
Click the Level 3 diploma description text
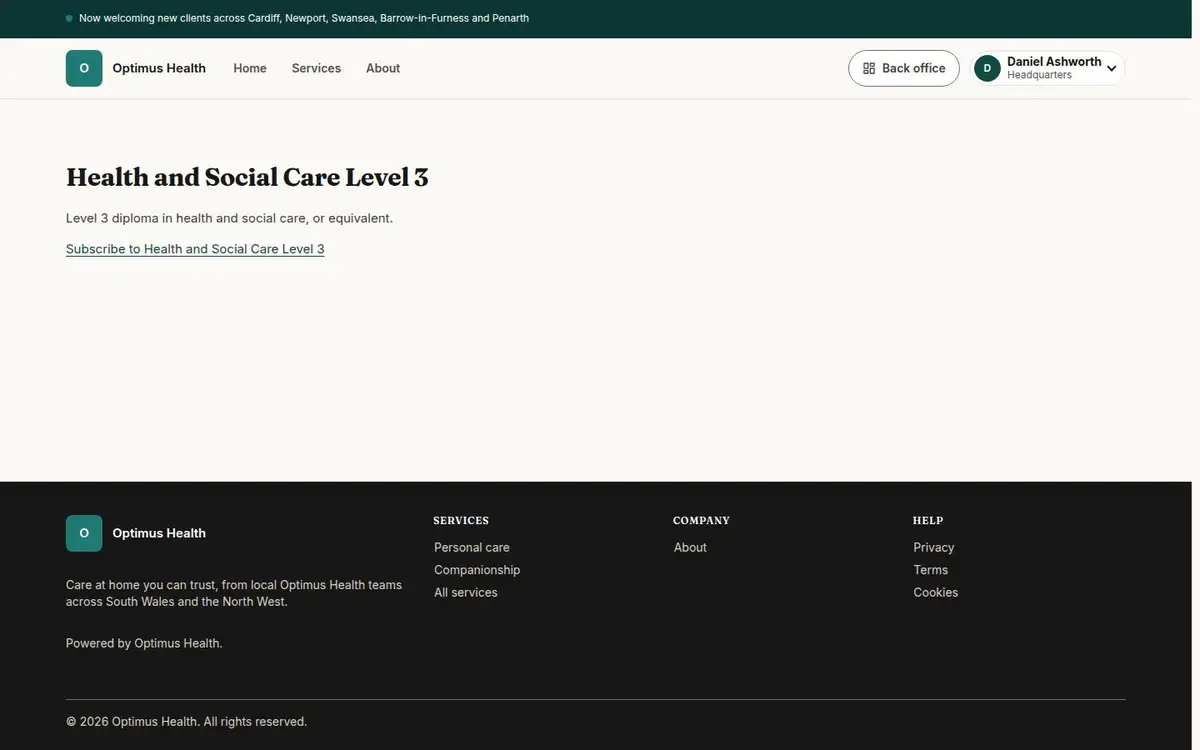tap(229, 218)
